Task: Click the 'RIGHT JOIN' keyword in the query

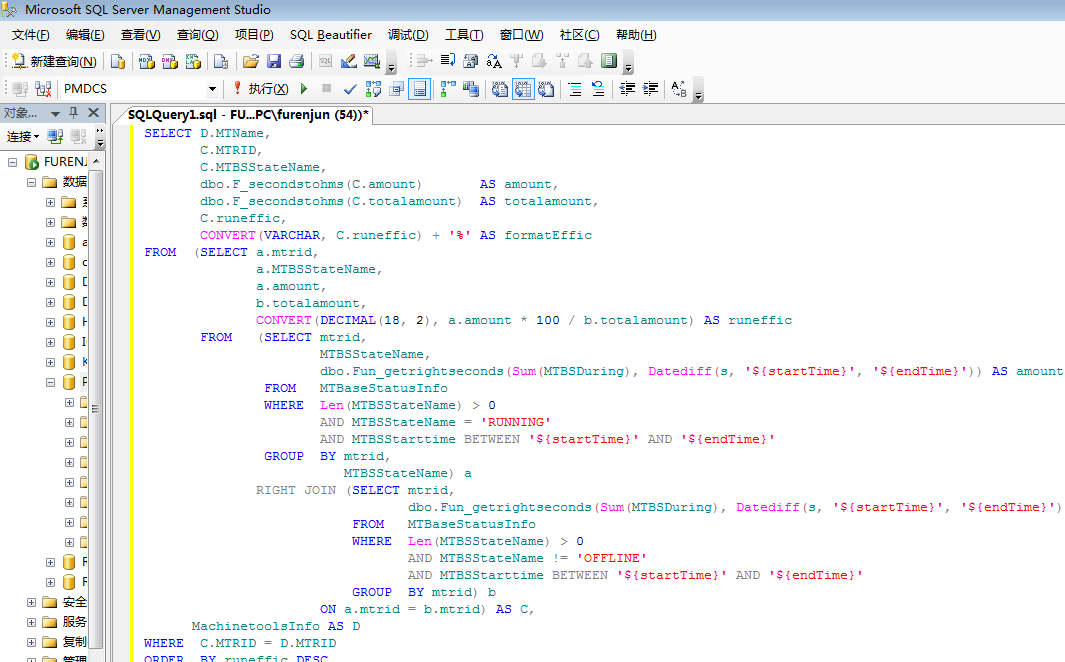Action: point(295,490)
